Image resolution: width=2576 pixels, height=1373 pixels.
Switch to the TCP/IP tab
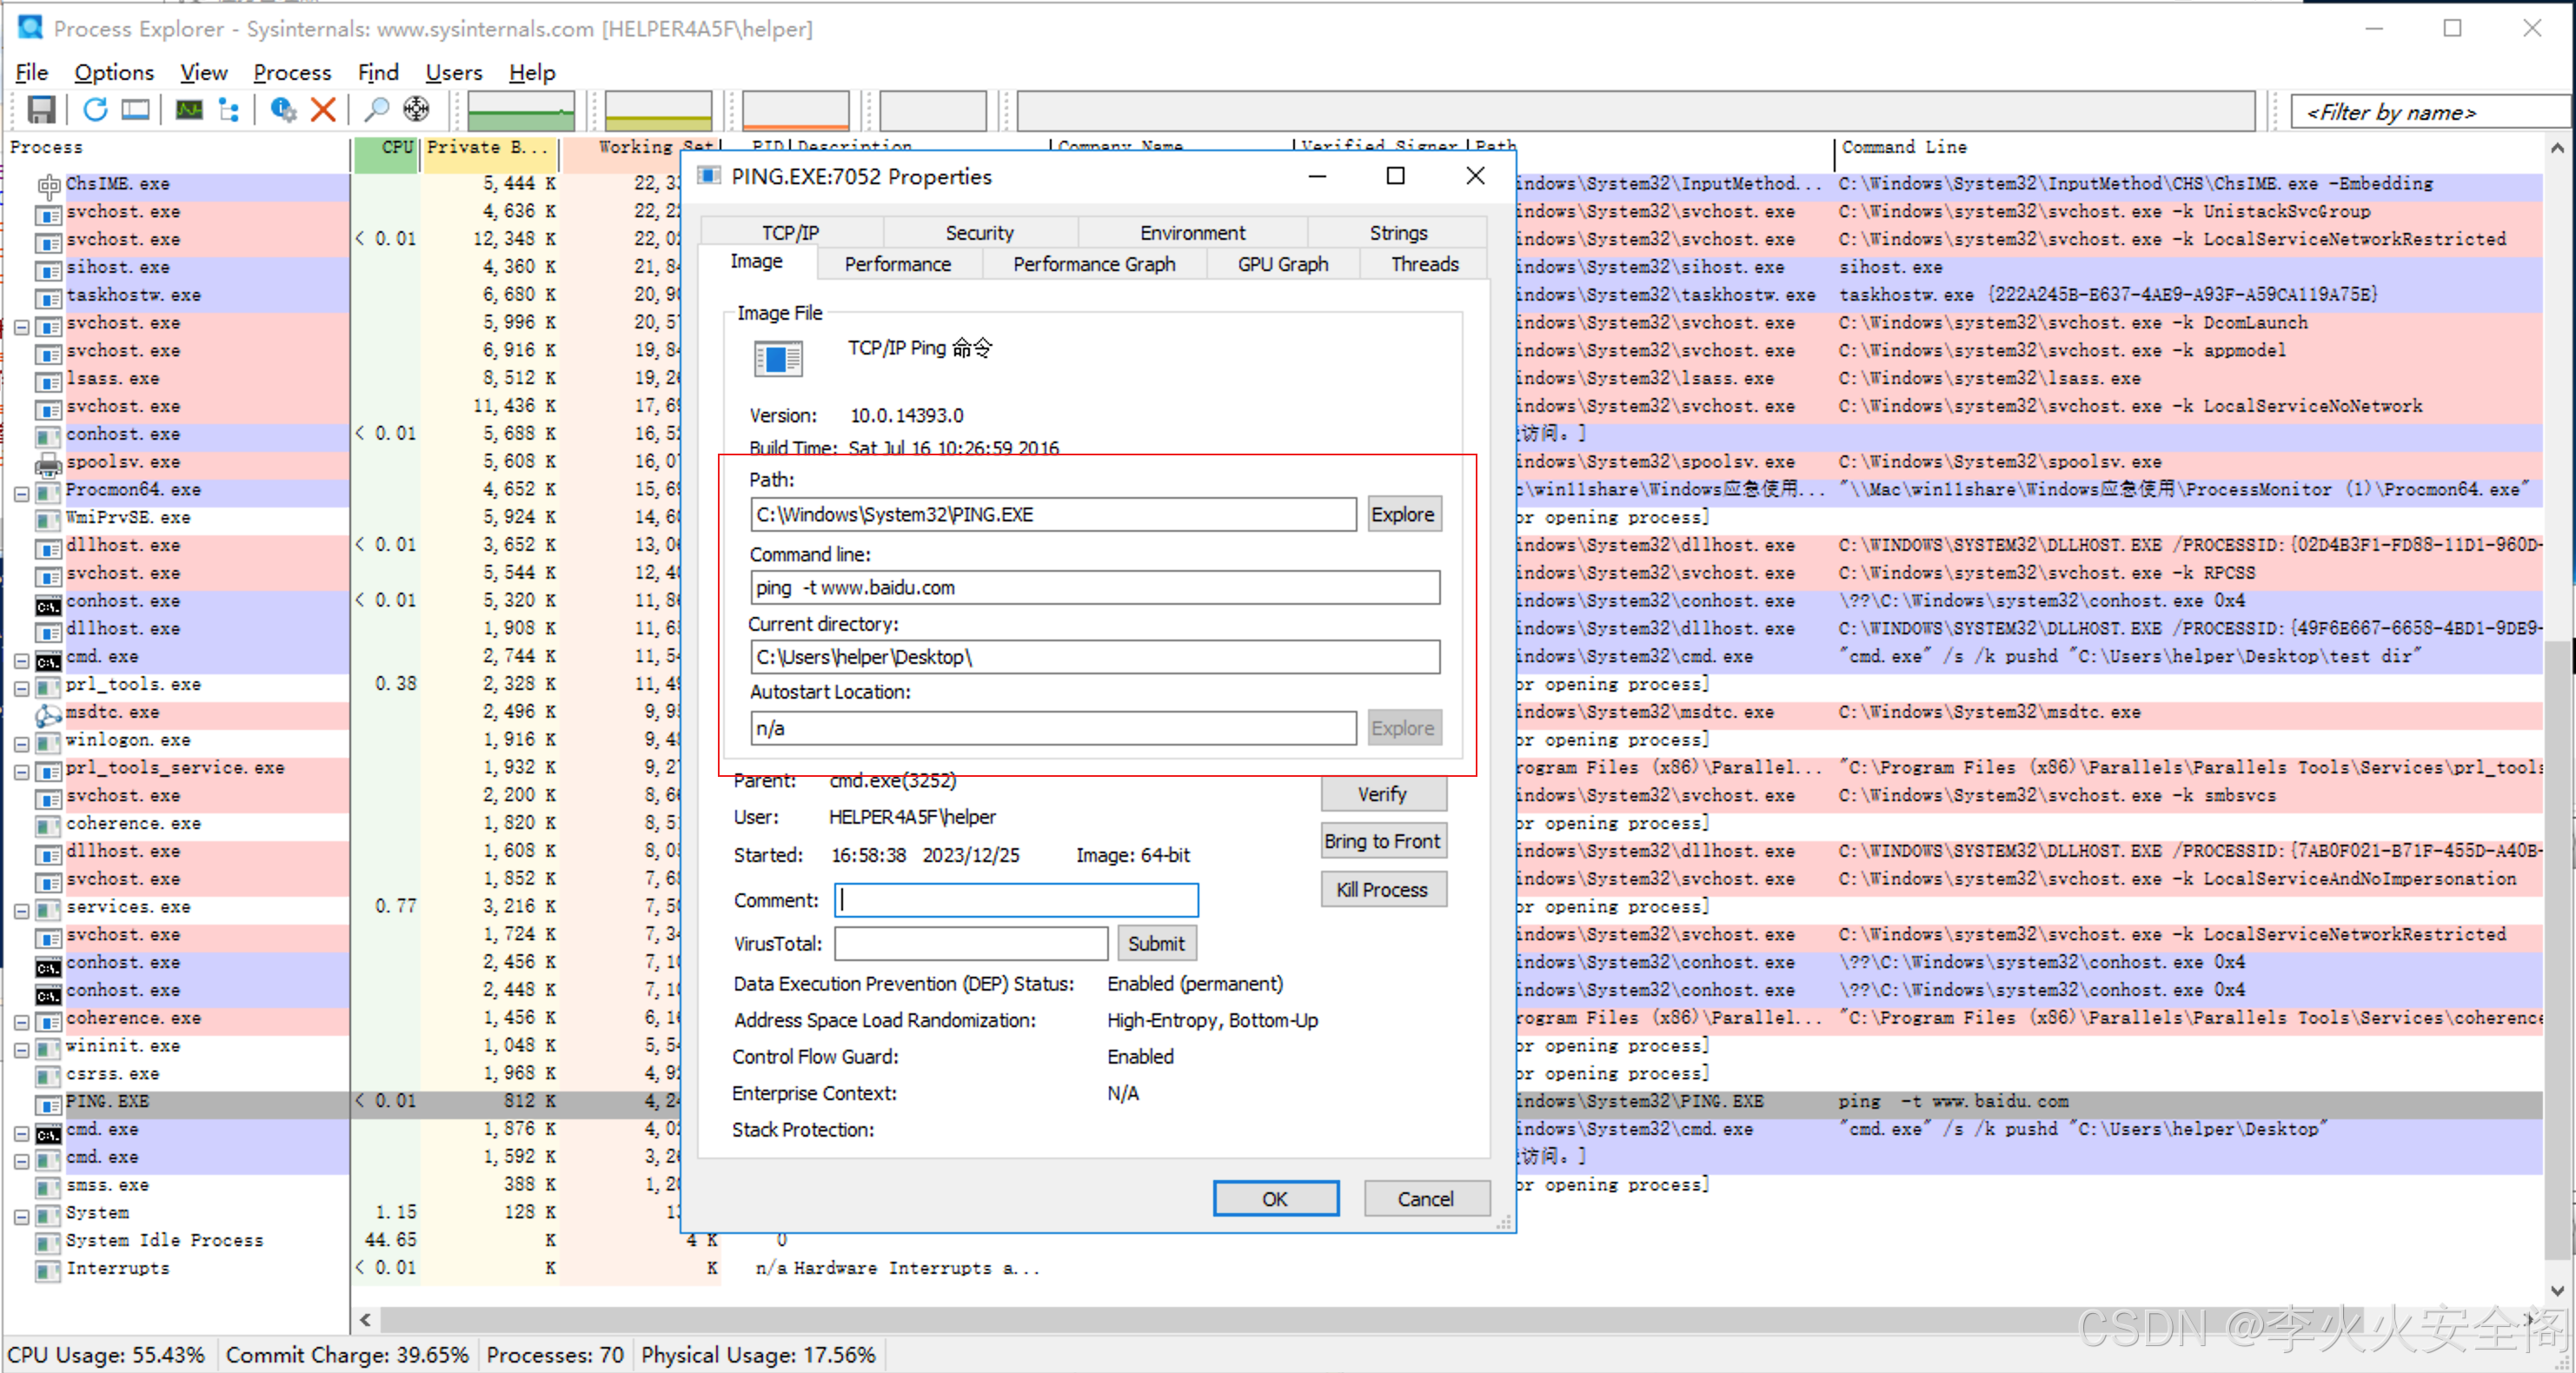(790, 232)
